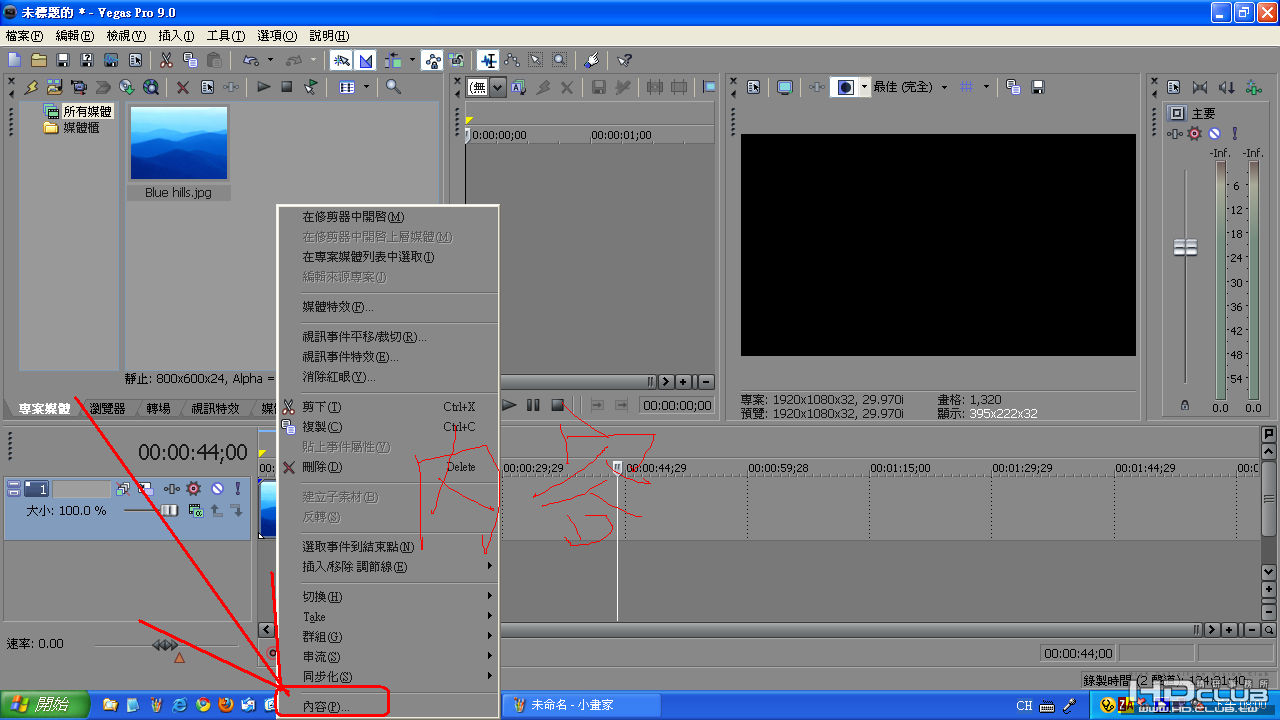This screenshot has width=1280, height=720.
Task: Remove selected media with red X icon
Action: point(183,87)
